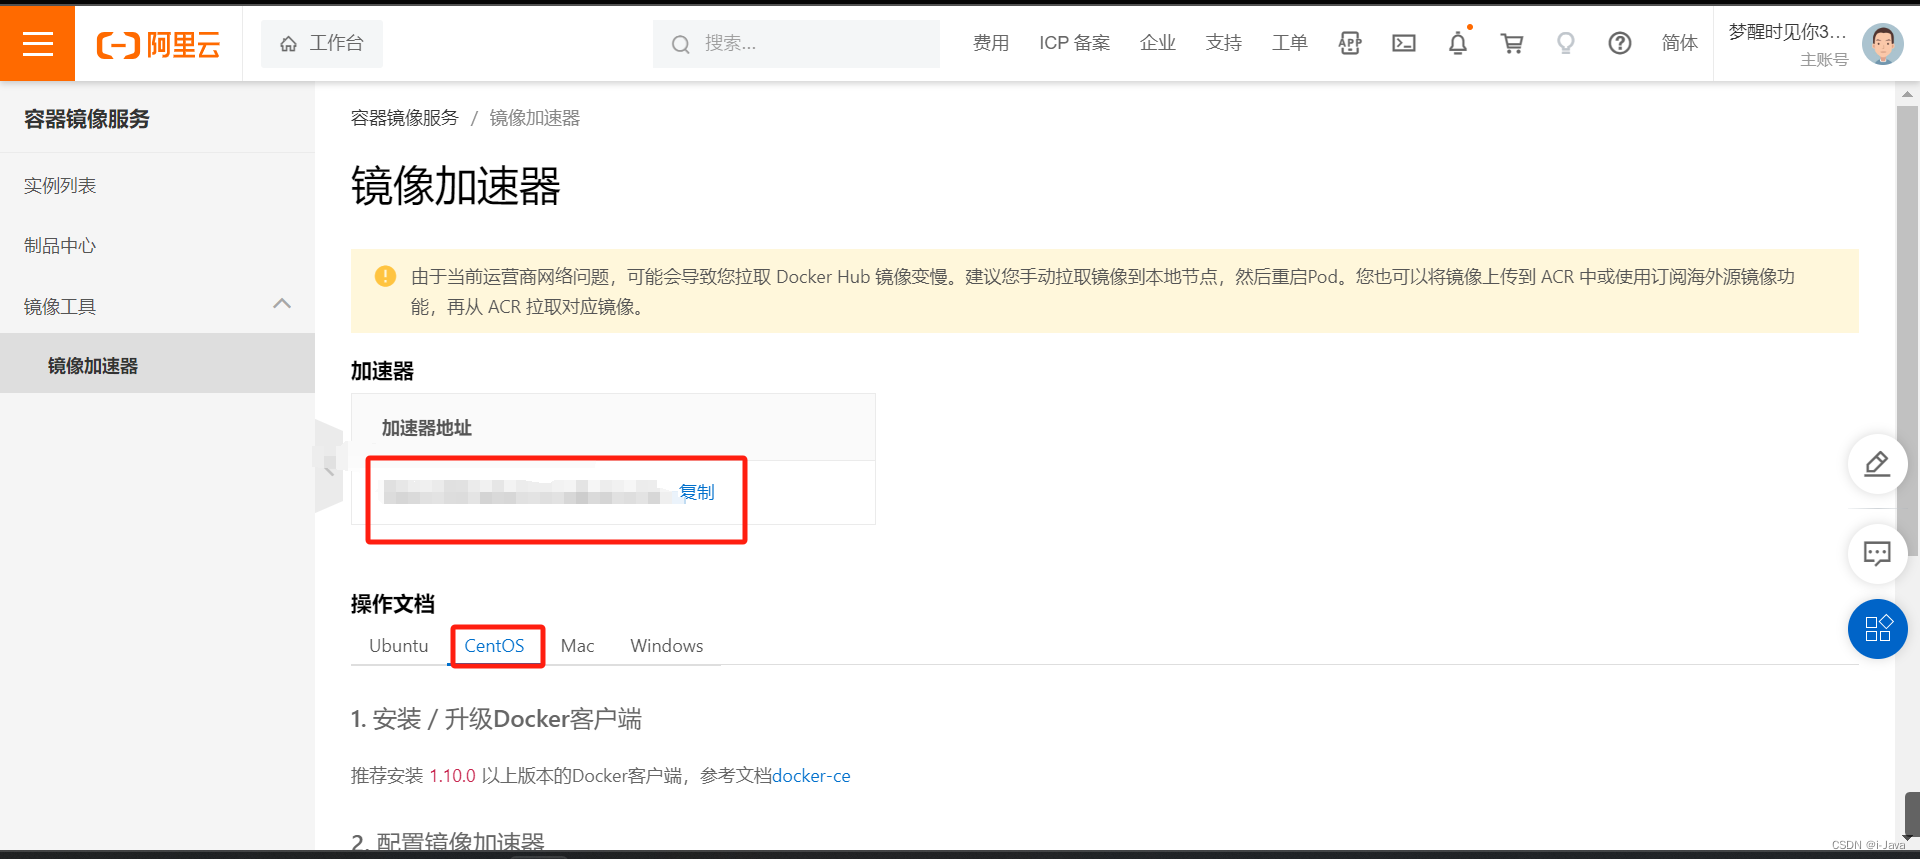Switch to the Mac tab
Image resolution: width=1920 pixels, height=859 pixels.
click(578, 646)
